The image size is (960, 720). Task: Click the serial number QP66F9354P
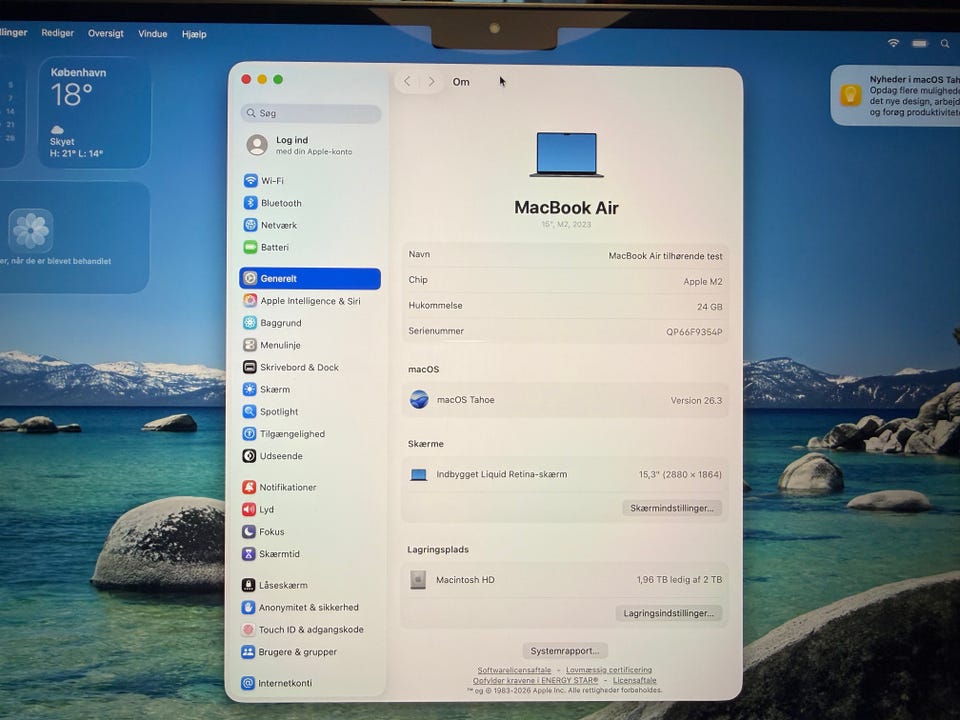694,332
